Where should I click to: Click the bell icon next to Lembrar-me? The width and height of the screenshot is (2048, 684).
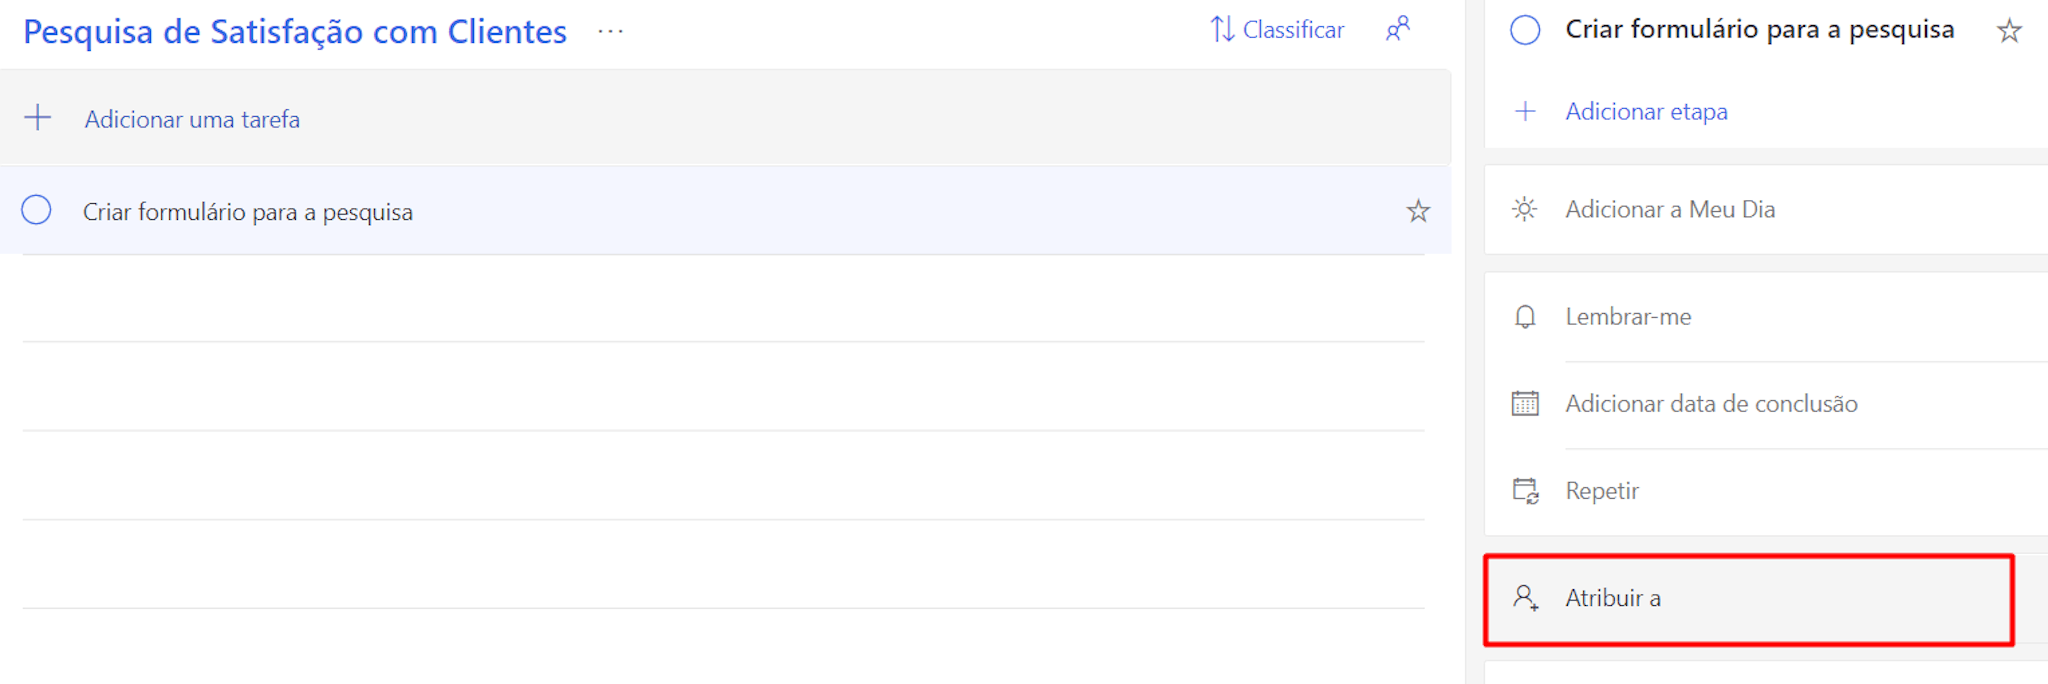pyautogui.click(x=1524, y=316)
